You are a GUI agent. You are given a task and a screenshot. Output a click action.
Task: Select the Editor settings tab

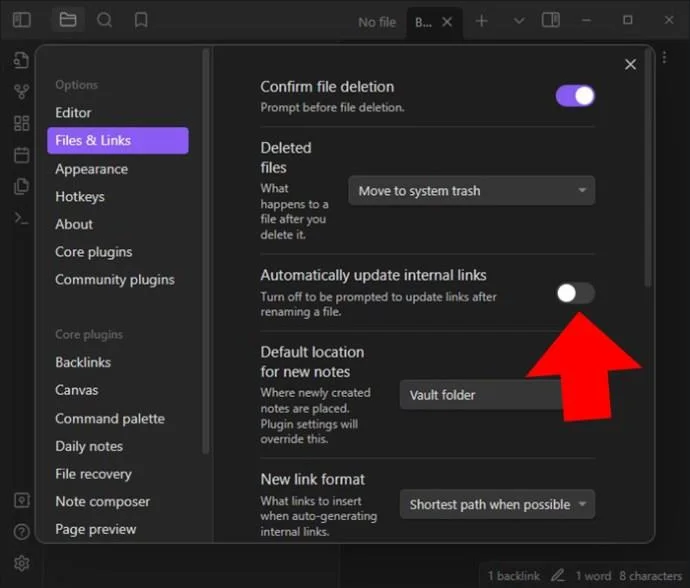coord(117,113)
